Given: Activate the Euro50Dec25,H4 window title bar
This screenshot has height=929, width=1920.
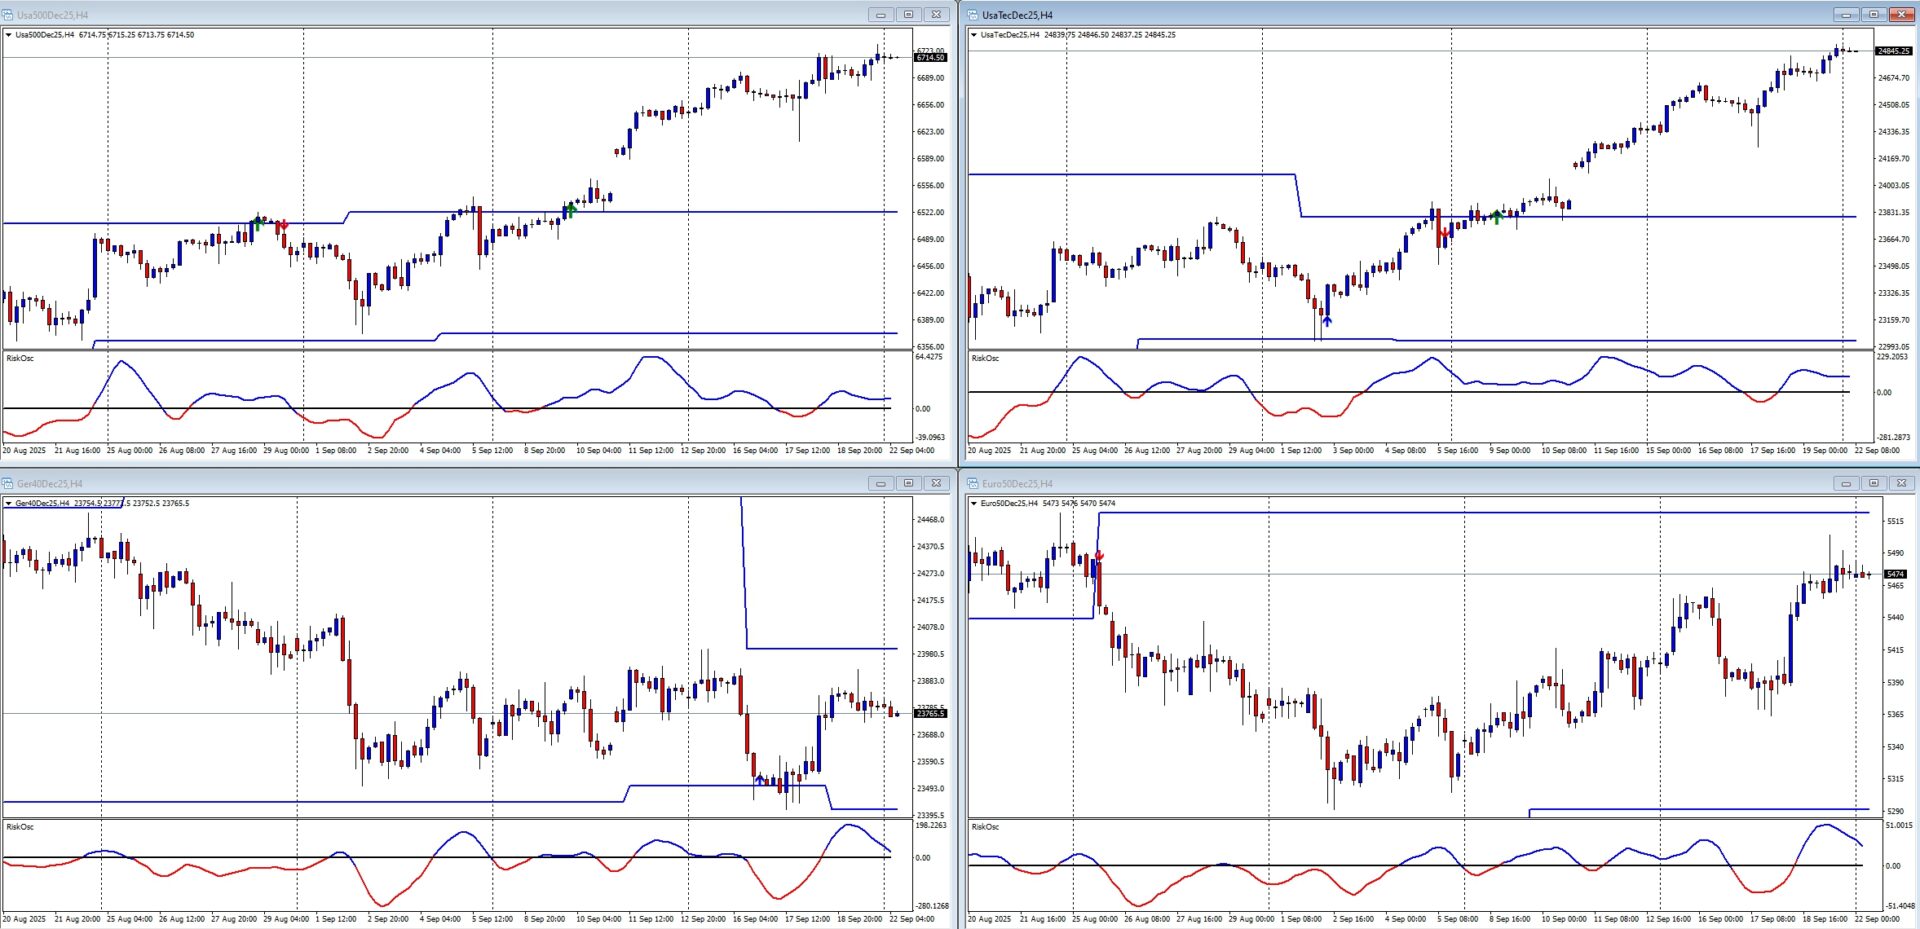Looking at the screenshot, I should pyautogui.click(x=1400, y=484).
